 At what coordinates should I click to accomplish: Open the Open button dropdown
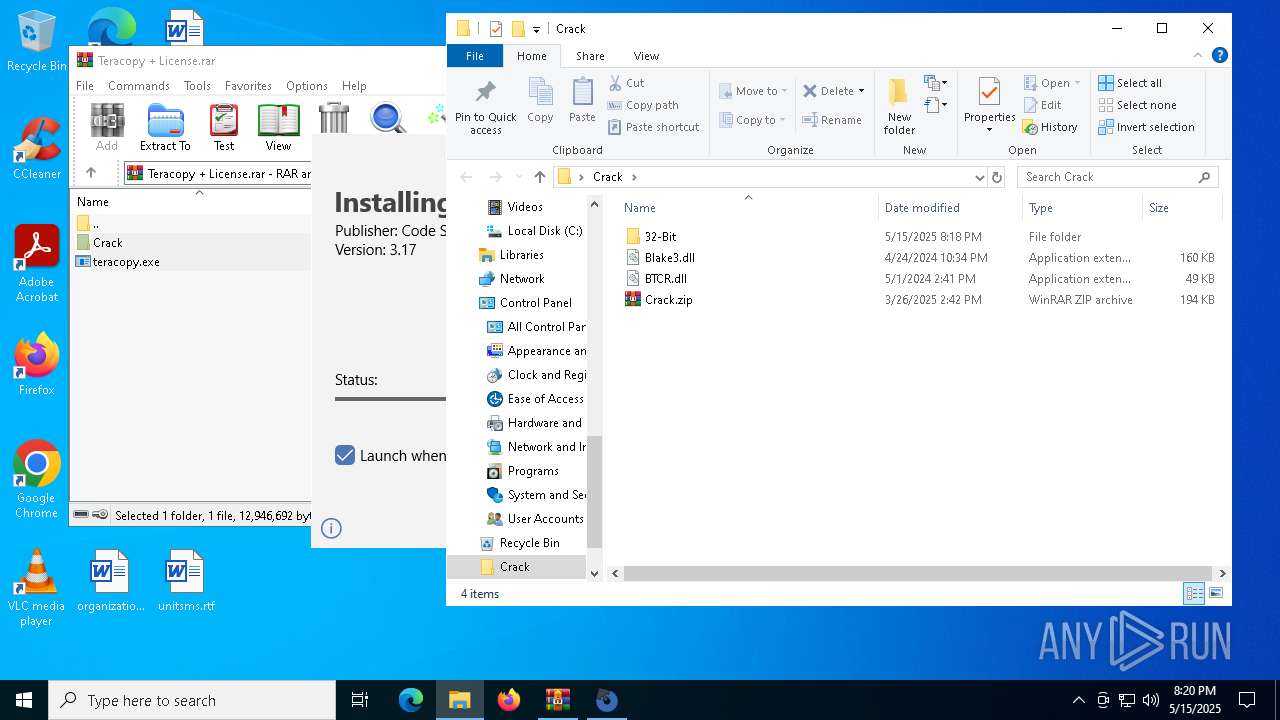coord(1077,83)
